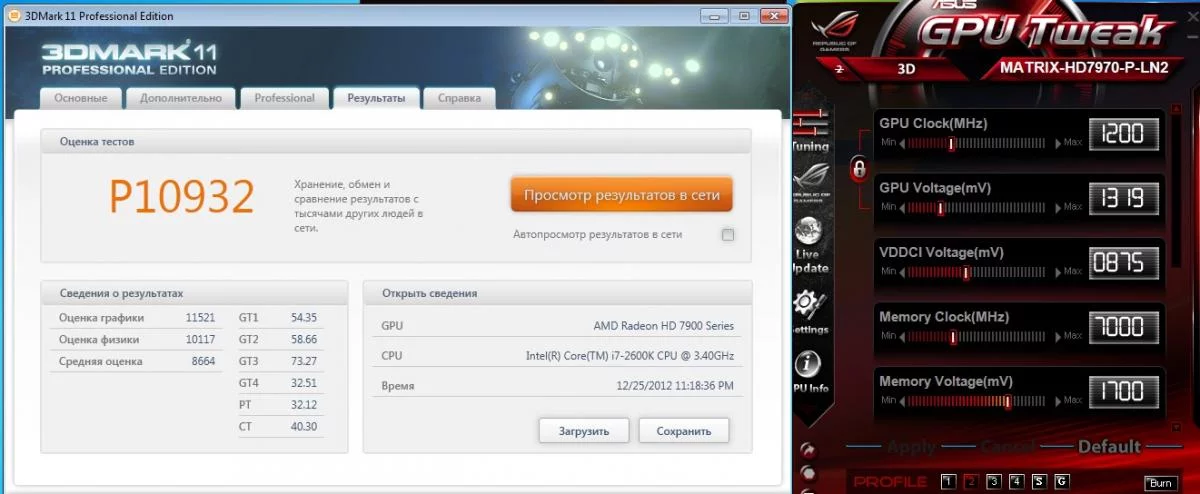
Task: Click physics score value 10117
Action: tap(201, 339)
